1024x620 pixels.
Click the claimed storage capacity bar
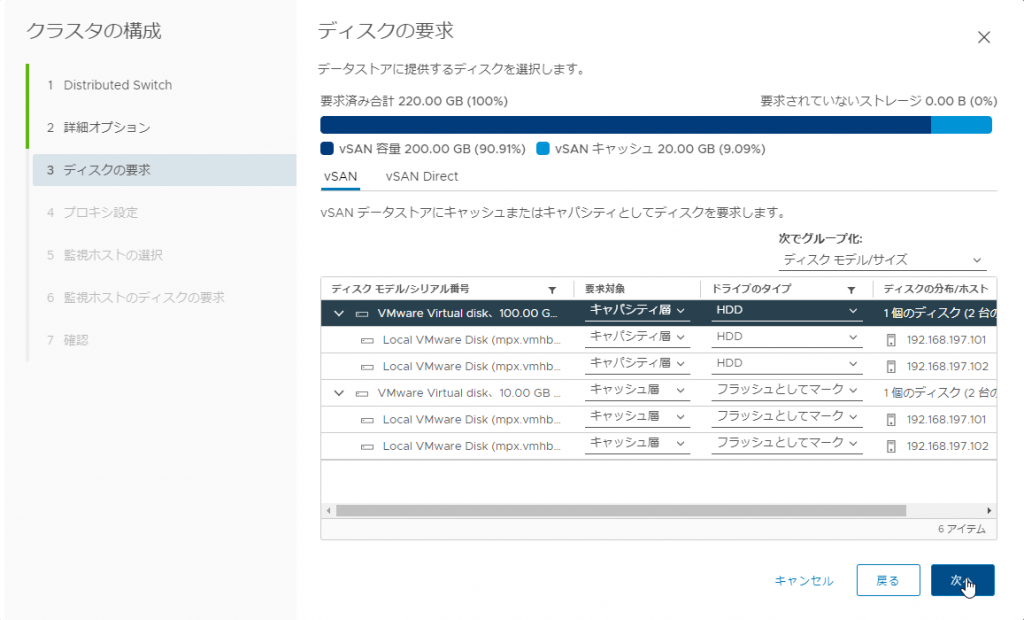pos(656,125)
